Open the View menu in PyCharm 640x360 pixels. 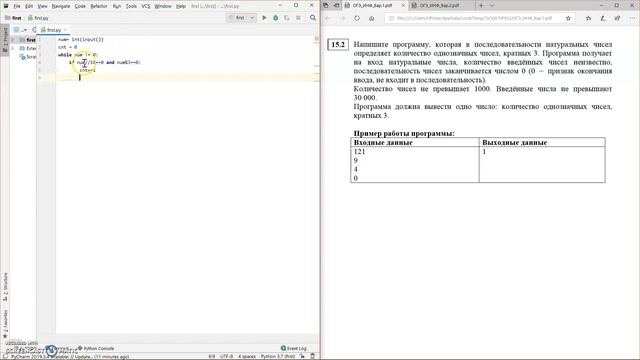pyautogui.click(x=42, y=6)
